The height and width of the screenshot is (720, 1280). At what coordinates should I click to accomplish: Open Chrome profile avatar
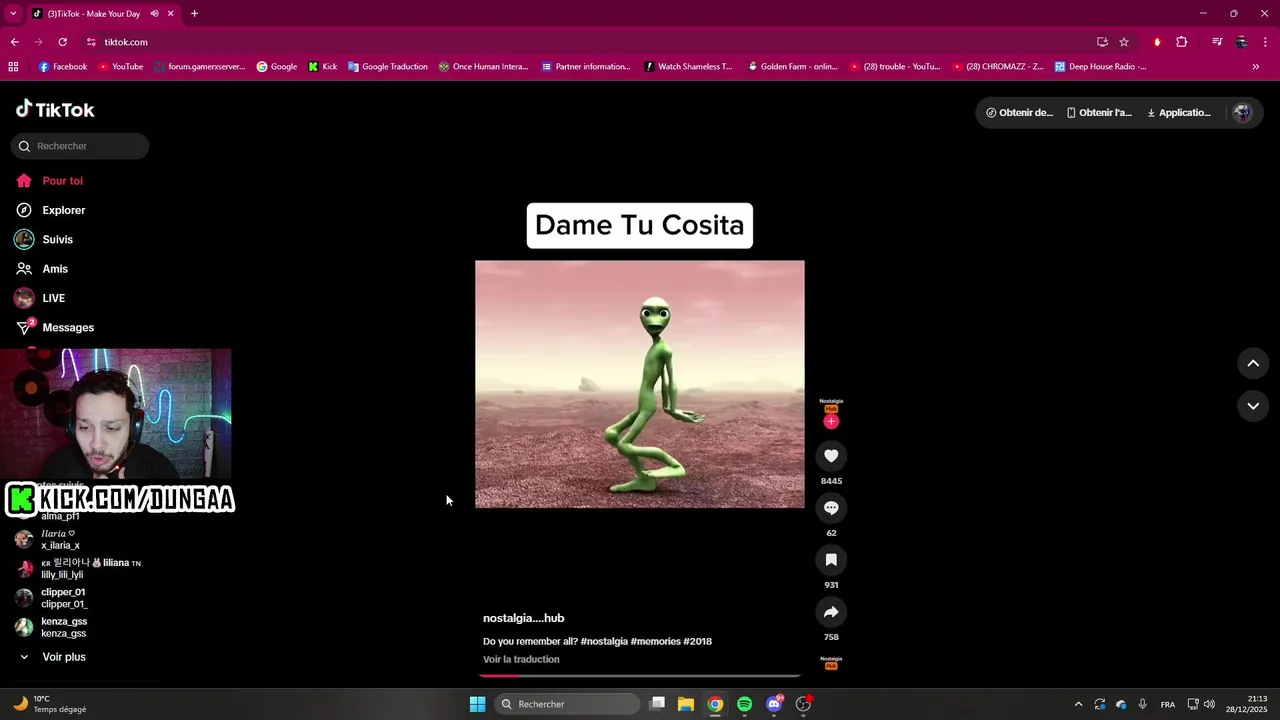(1241, 42)
